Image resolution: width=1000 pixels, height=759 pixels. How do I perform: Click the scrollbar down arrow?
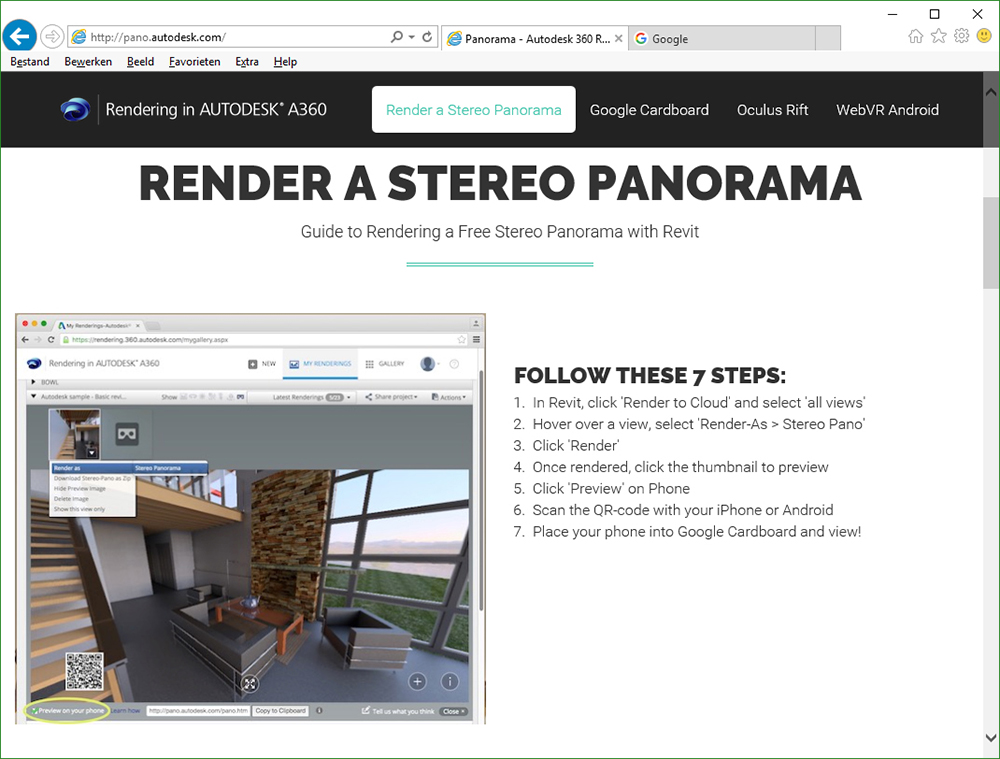tap(990, 737)
